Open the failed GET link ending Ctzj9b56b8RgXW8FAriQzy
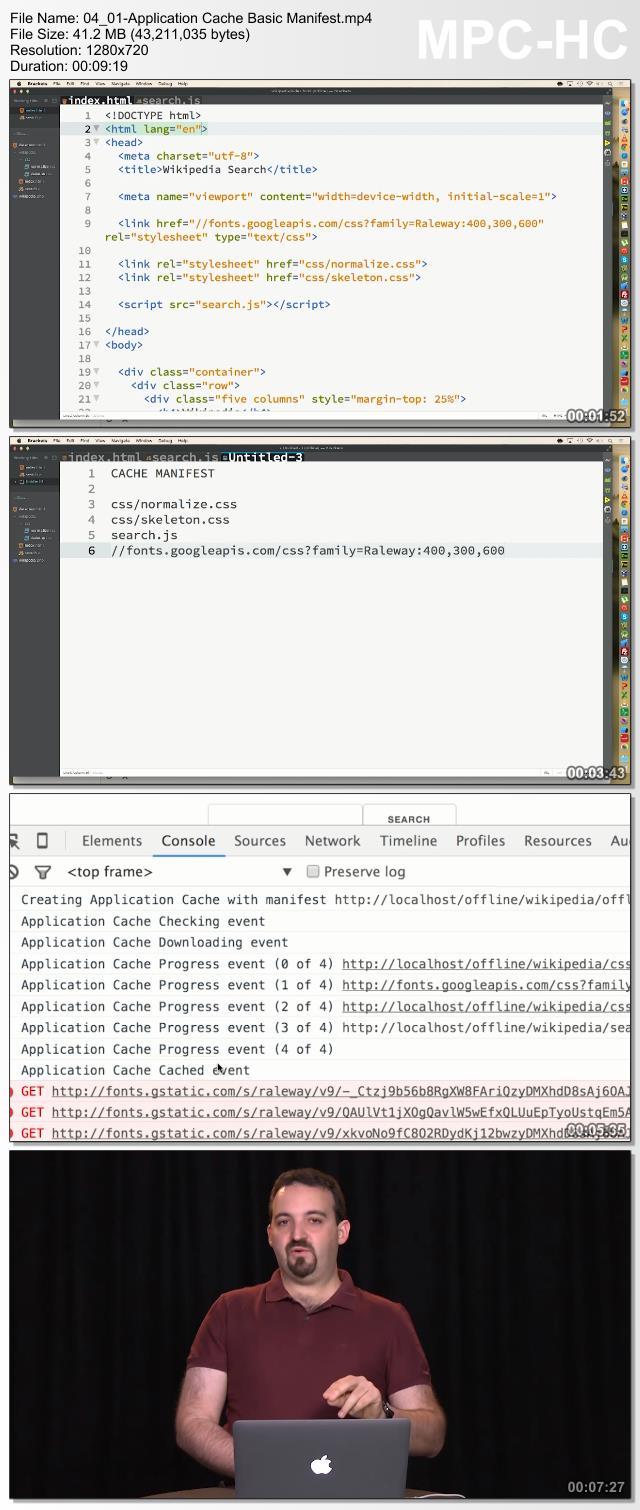The width and height of the screenshot is (640, 1510). [341, 1091]
